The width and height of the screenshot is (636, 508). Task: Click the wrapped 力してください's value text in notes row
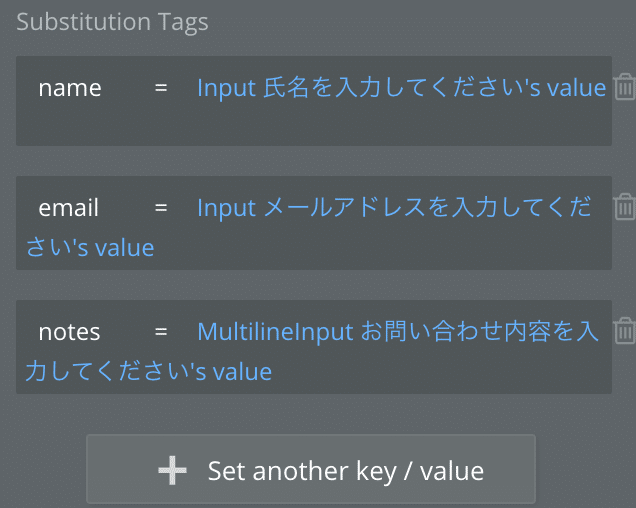(149, 371)
